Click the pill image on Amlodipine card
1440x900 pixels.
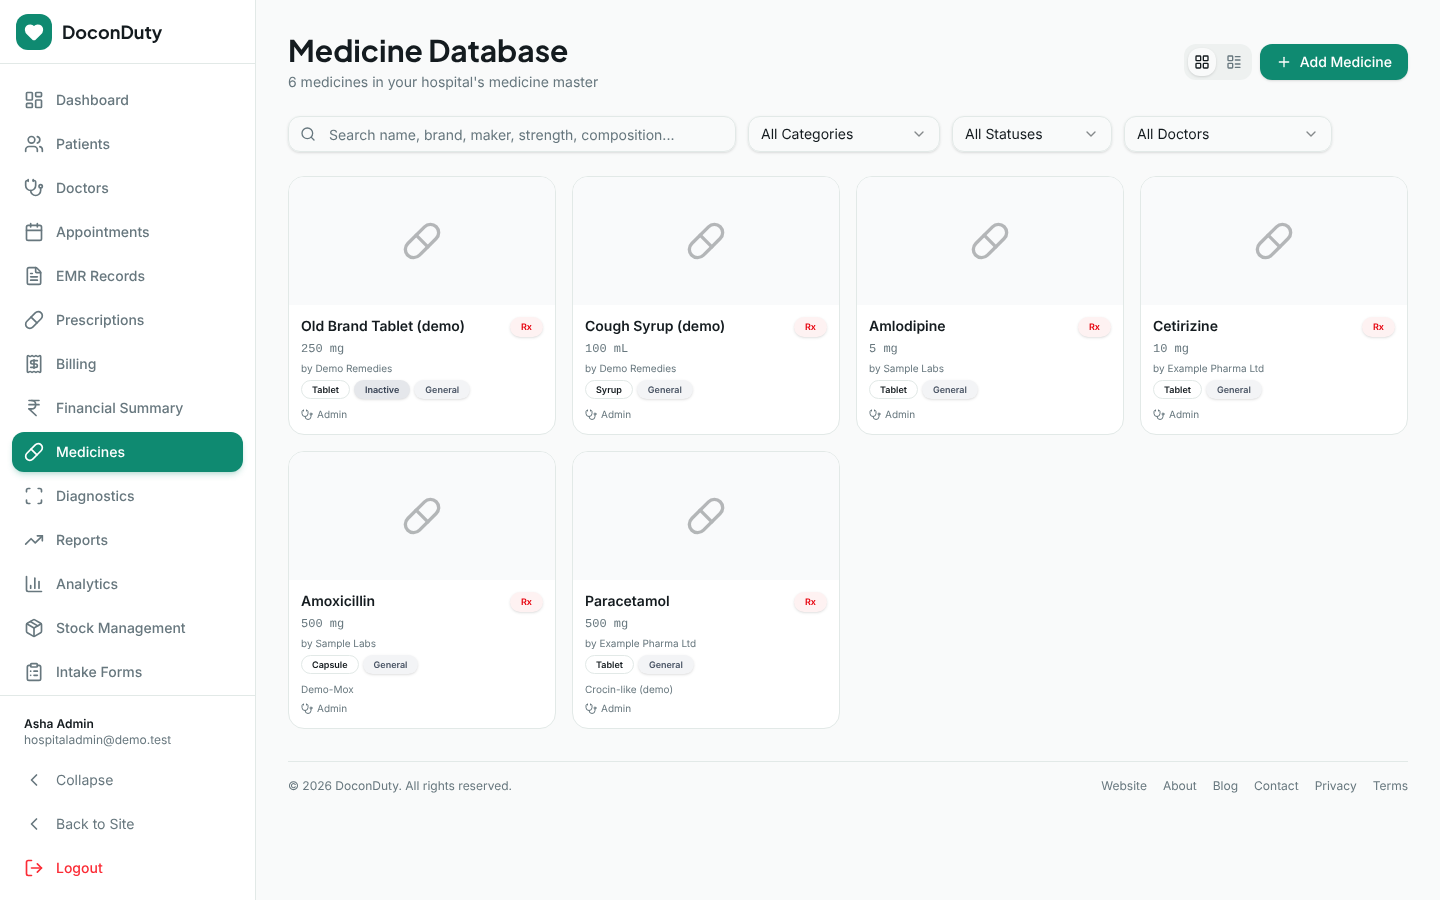pyautogui.click(x=990, y=241)
